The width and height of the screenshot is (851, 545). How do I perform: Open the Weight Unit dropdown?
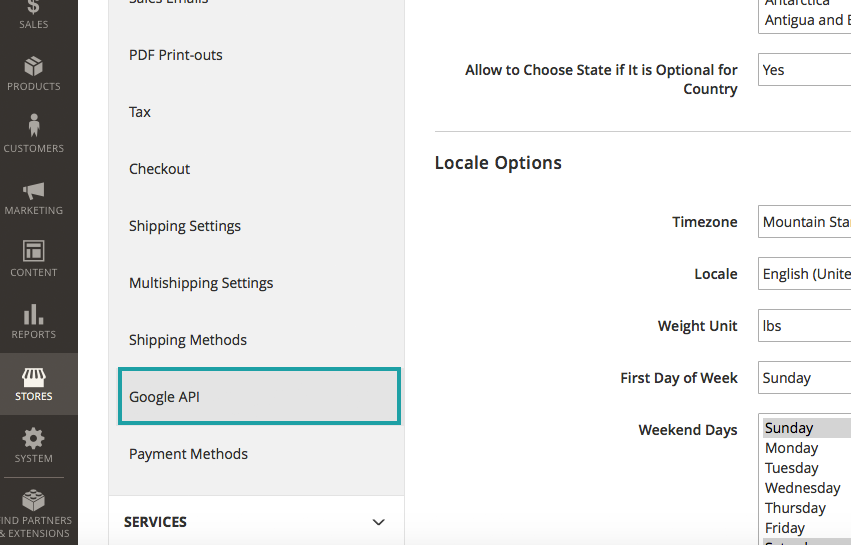click(x=804, y=326)
